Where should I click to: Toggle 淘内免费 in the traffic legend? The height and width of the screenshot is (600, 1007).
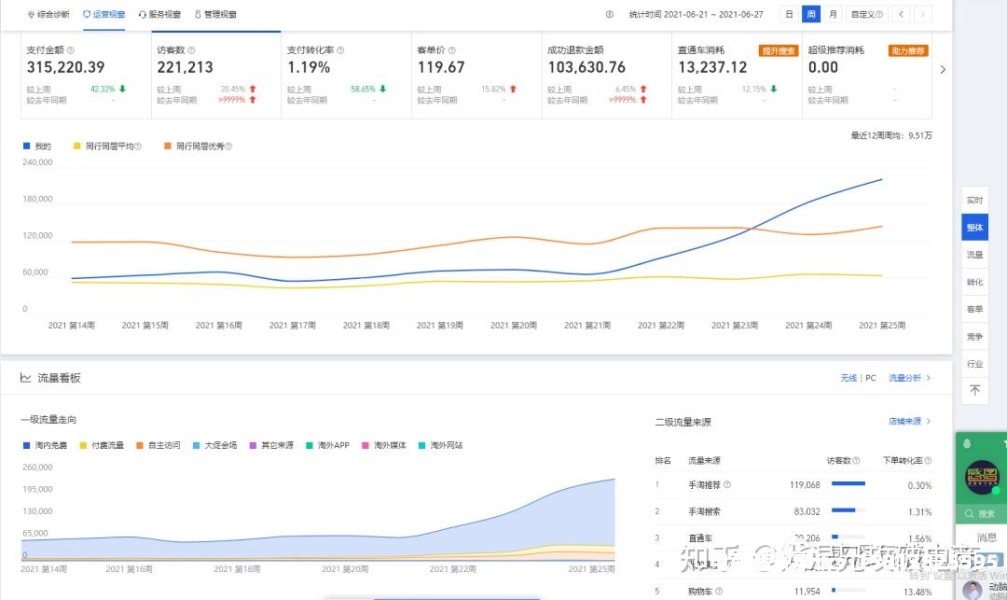tap(48, 445)
